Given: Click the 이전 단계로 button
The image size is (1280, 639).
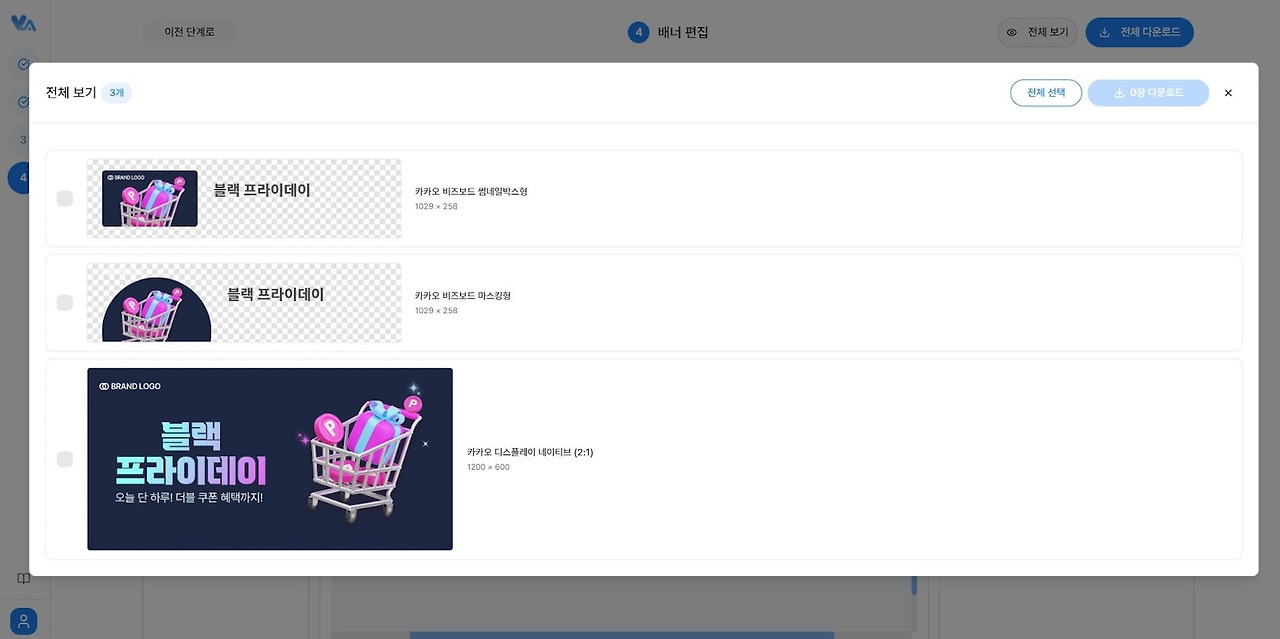Looking at the screenshot, I should [190, 32].
